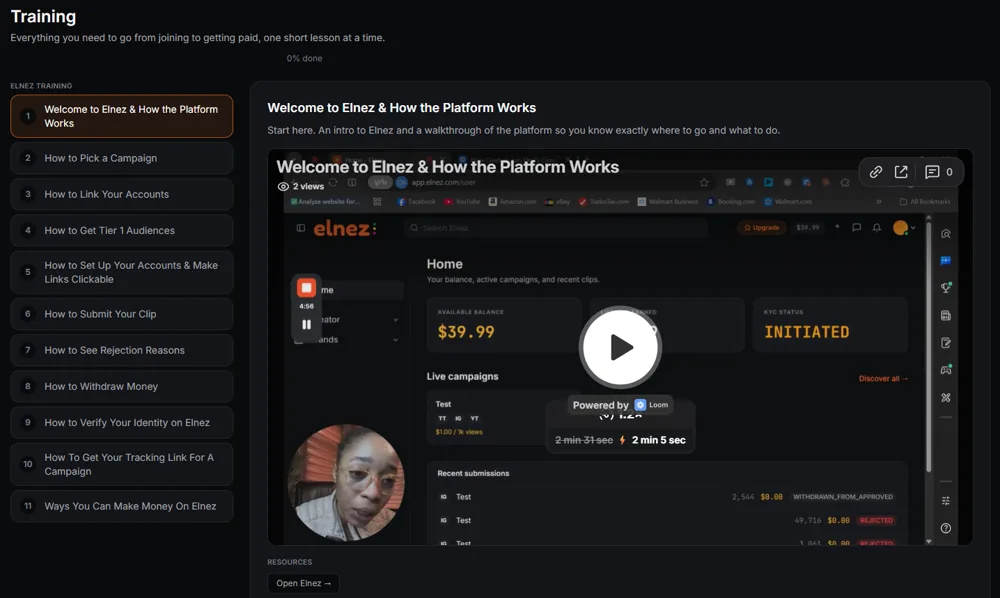Open lesson How to Pick a Campaign
The width and height of the screenshot is (1000, 598).
(122, 158)
